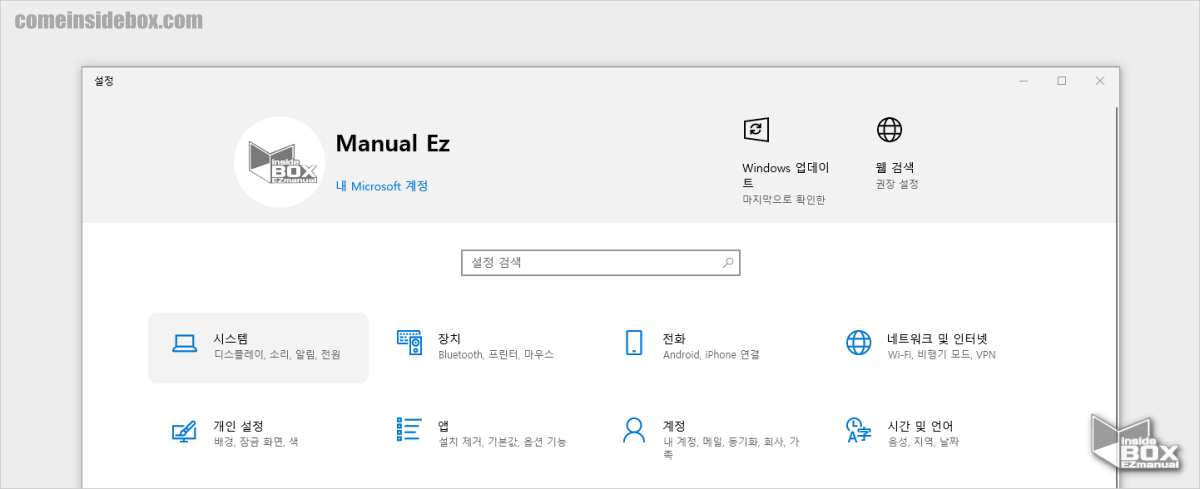This screenshot has width=1200, height=489.
Task: Click the Manual Ez account name
Action: click(393, 143)
